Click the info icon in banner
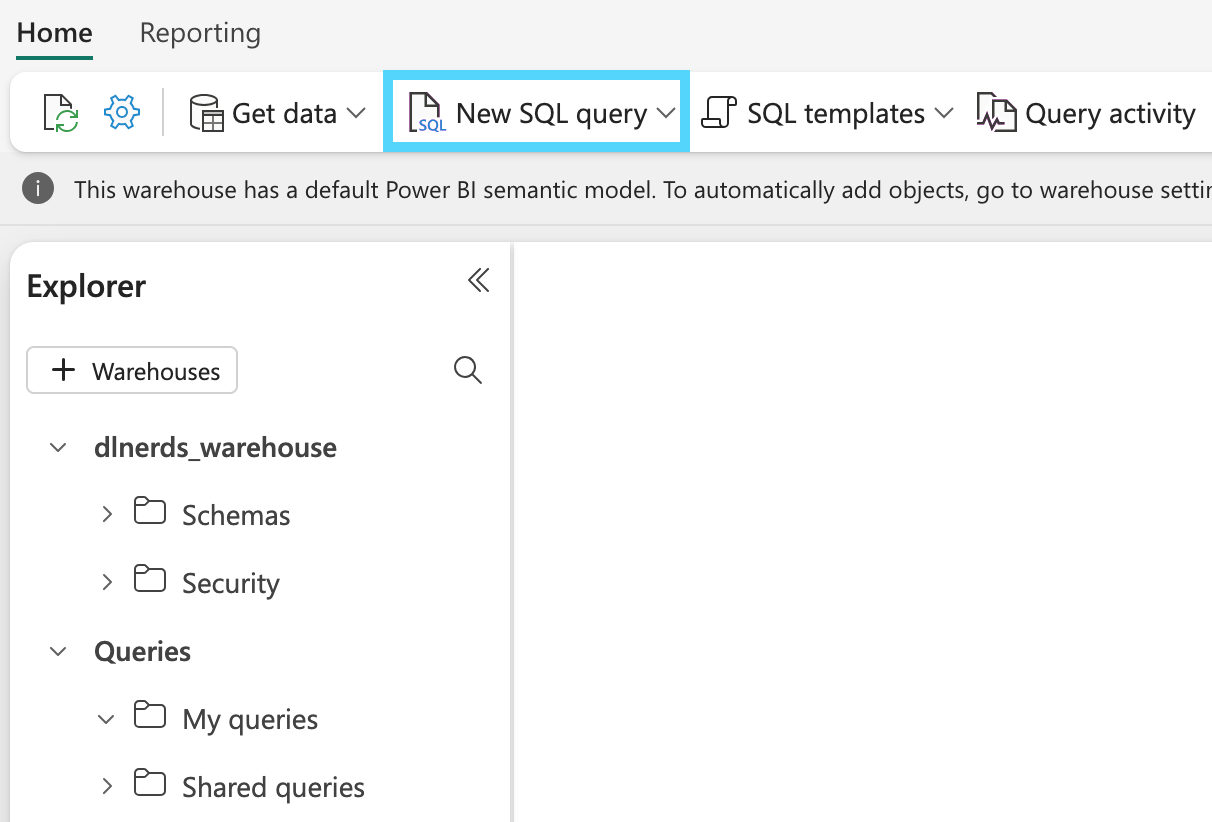Image resolution: width=1212 pixels, height=822 pixels. point(38,189)
